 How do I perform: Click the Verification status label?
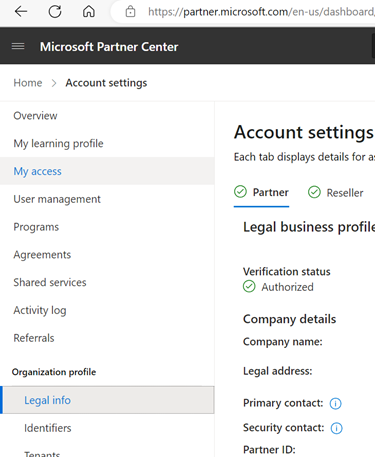(x=287, y=272)
